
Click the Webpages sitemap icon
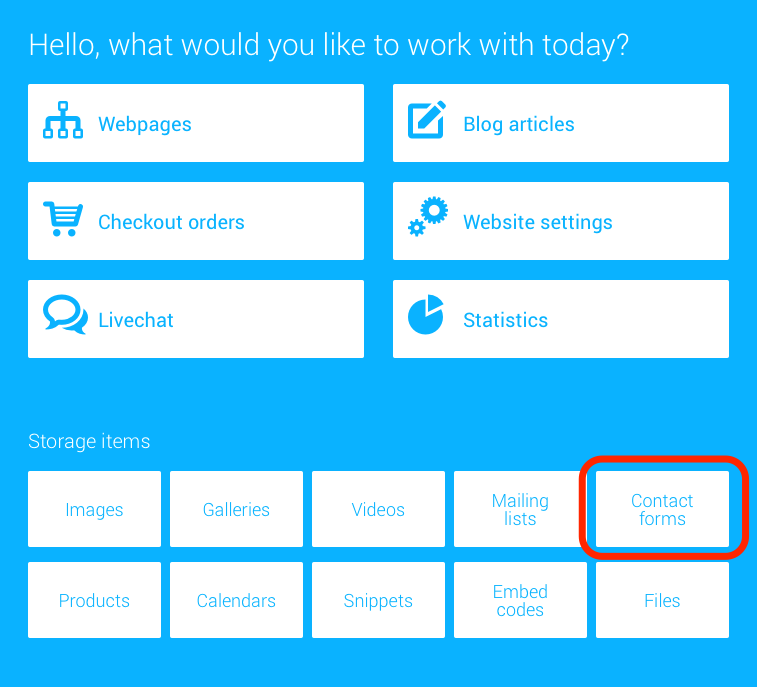pos(63,120)
